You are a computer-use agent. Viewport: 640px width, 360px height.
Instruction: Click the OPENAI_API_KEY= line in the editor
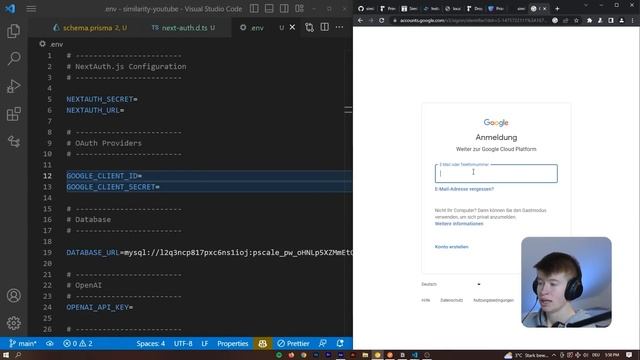(100, 307)
